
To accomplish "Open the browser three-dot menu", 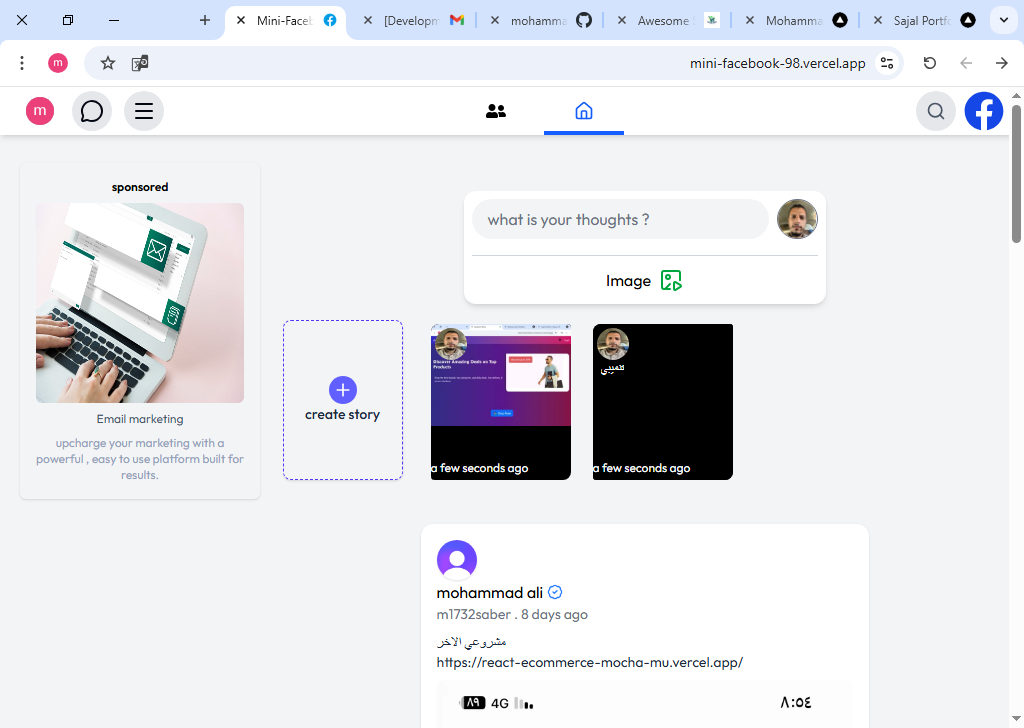I will pos(22,63).
